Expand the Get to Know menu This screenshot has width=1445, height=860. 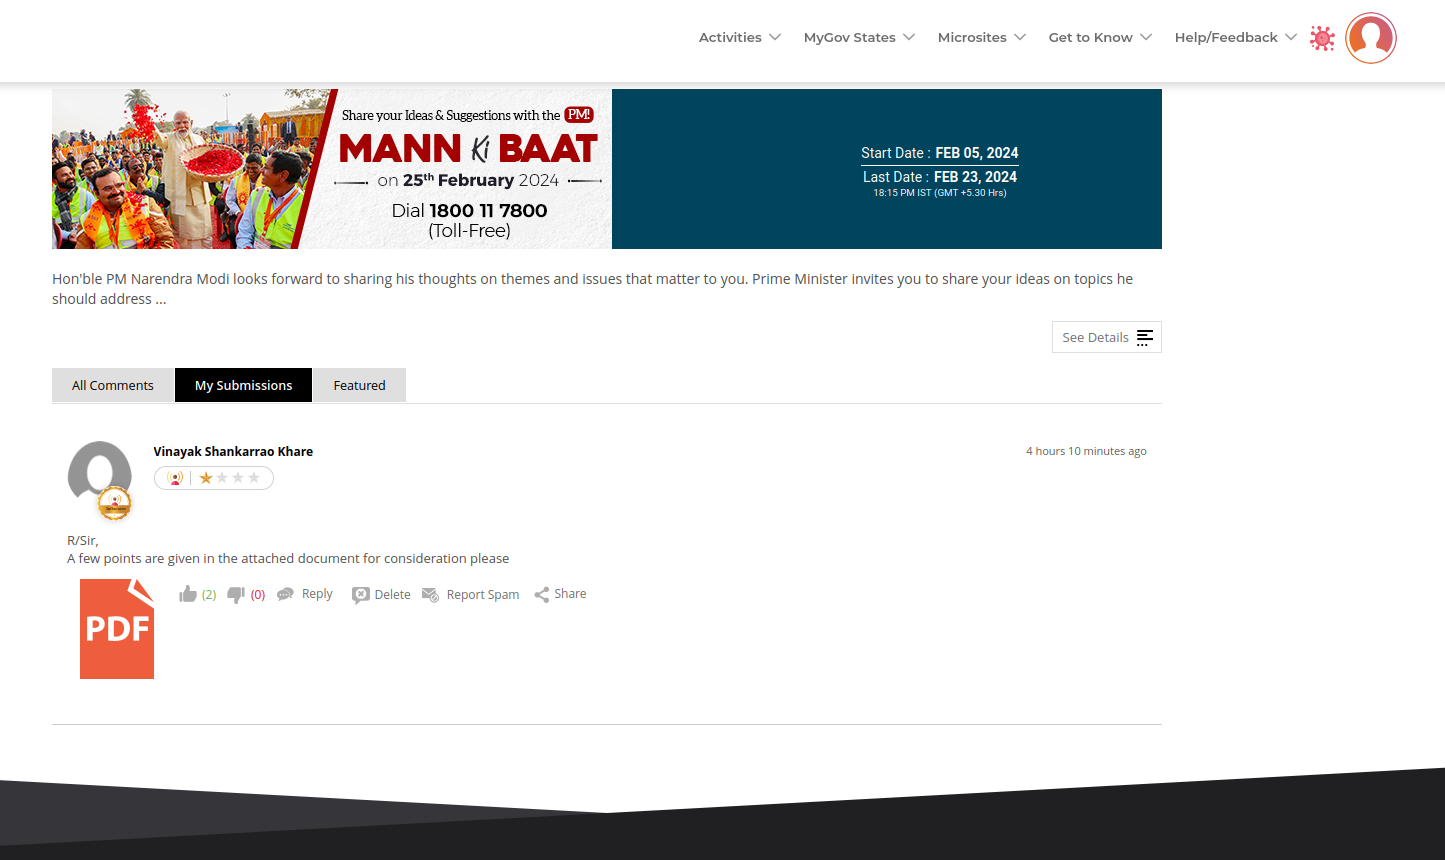tap(1100, 37)
